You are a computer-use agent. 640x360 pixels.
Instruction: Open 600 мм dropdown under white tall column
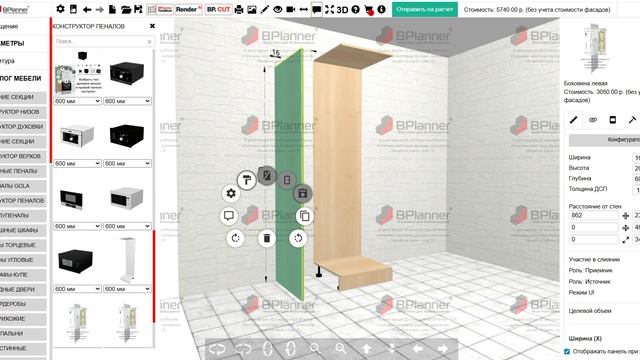pyautogui.click(x=127, y=289)
